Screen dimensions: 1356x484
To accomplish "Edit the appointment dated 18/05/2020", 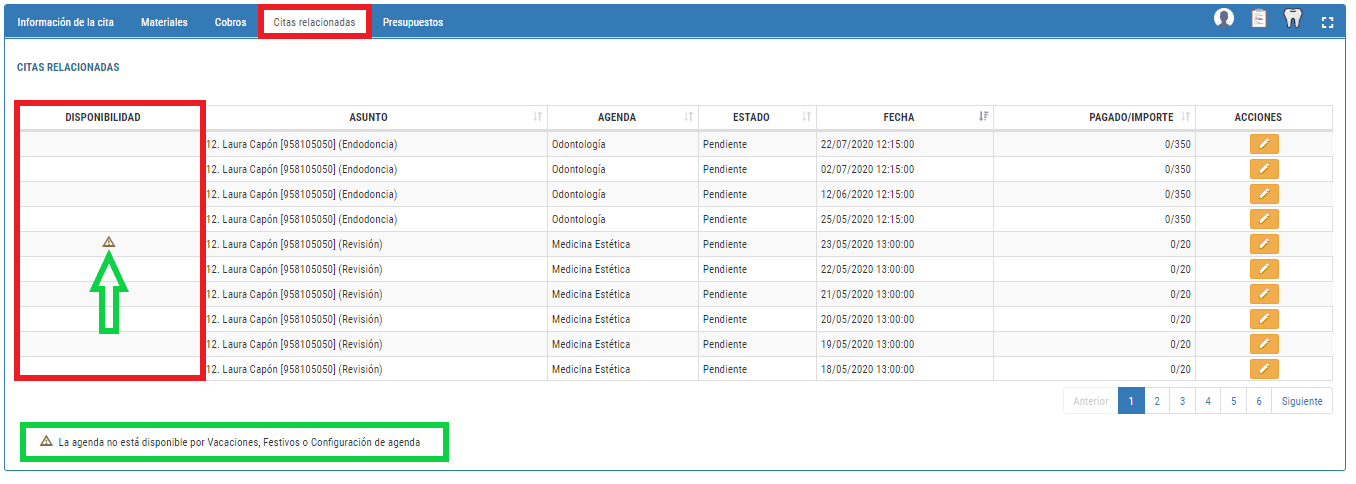I will point(1264,369).
